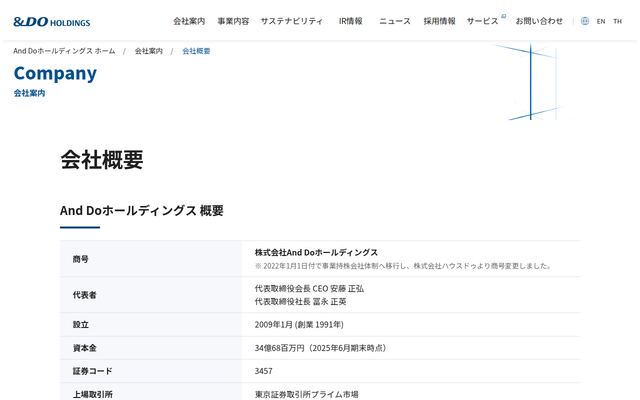Switch language to EN

pos(600,21)
